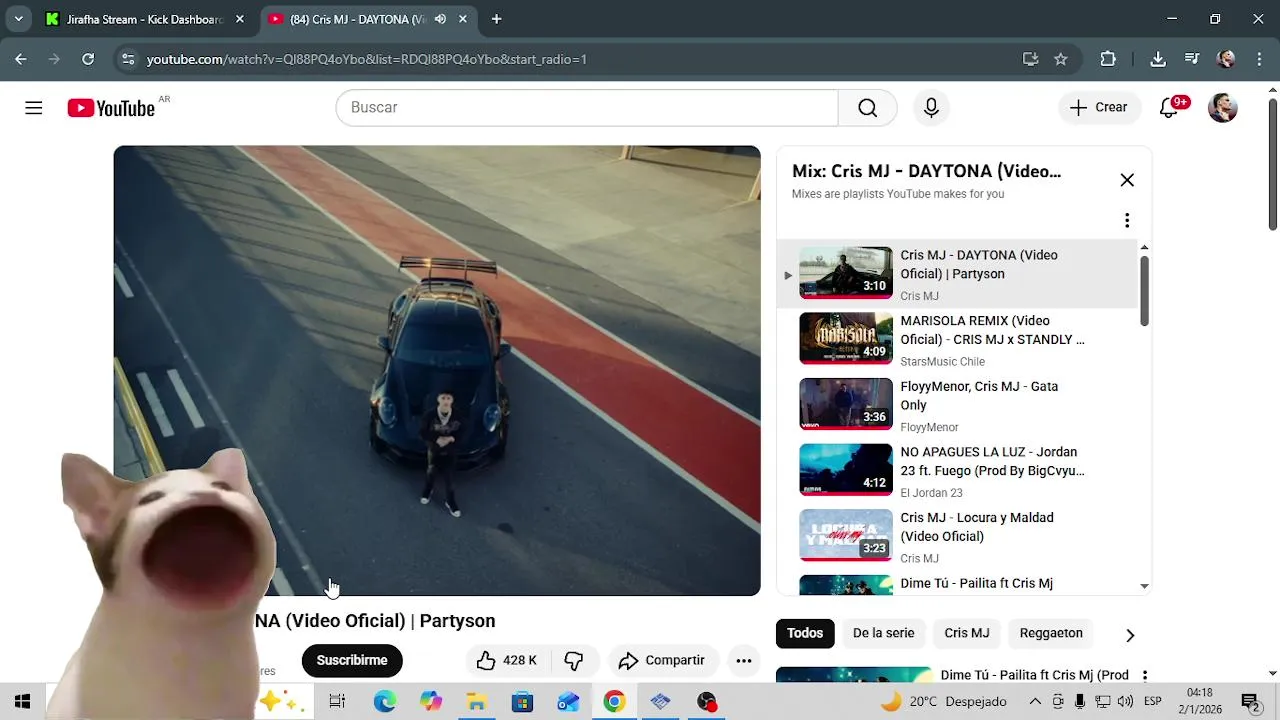Image resolution: width=1280 pixels, height=720 pixels.
Task: Start voice search with microphone icon
Action: click(x=931, y=108)
